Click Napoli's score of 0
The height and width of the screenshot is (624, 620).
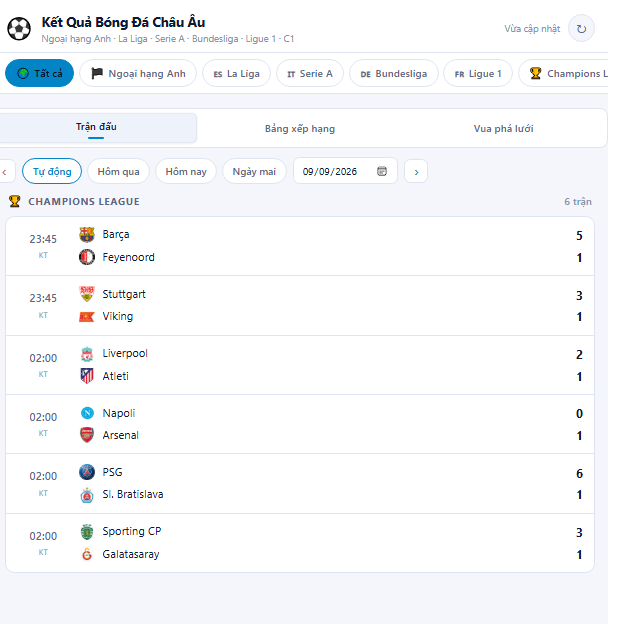579,414
